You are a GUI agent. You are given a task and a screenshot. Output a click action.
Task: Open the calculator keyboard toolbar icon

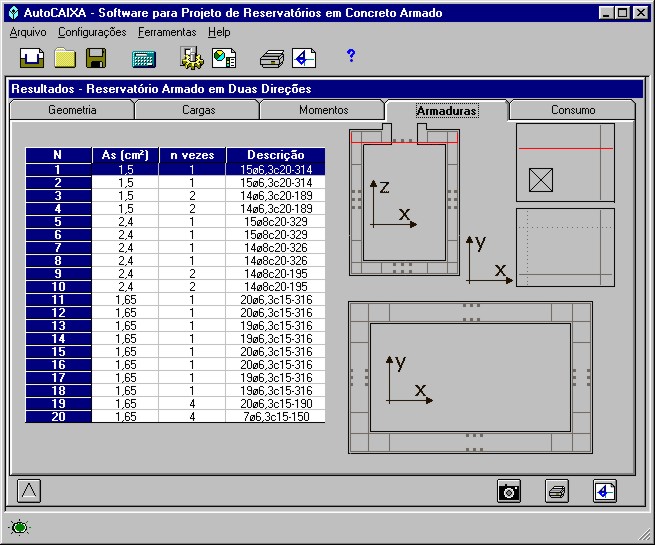[x=144, y=59]
